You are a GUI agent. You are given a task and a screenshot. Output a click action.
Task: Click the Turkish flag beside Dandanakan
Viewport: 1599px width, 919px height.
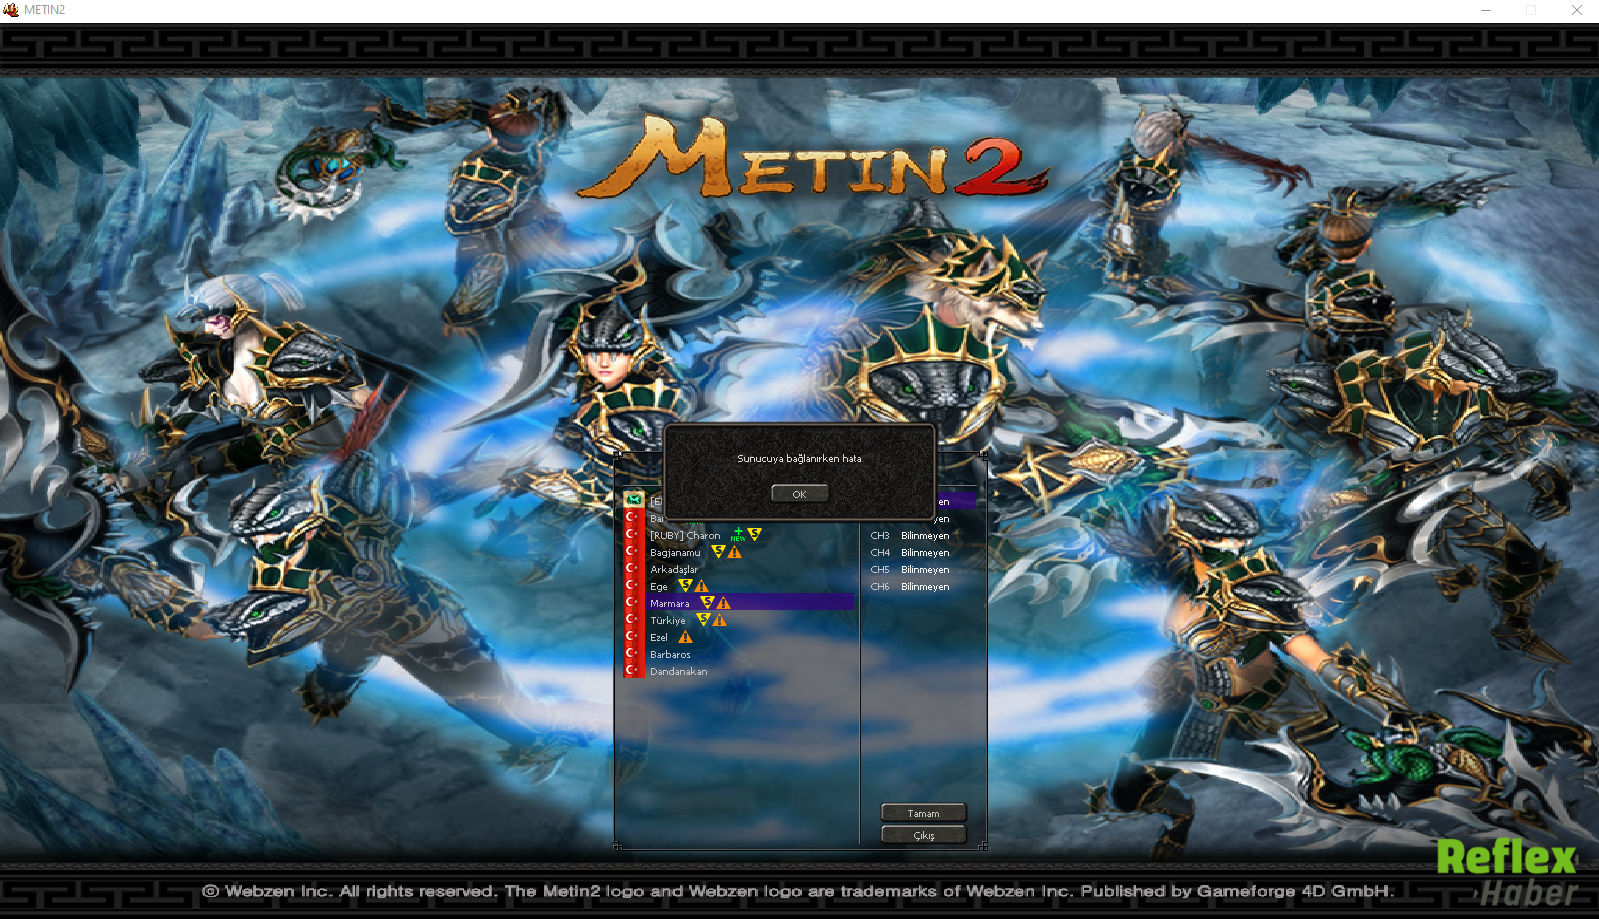(x=633, y=671)
